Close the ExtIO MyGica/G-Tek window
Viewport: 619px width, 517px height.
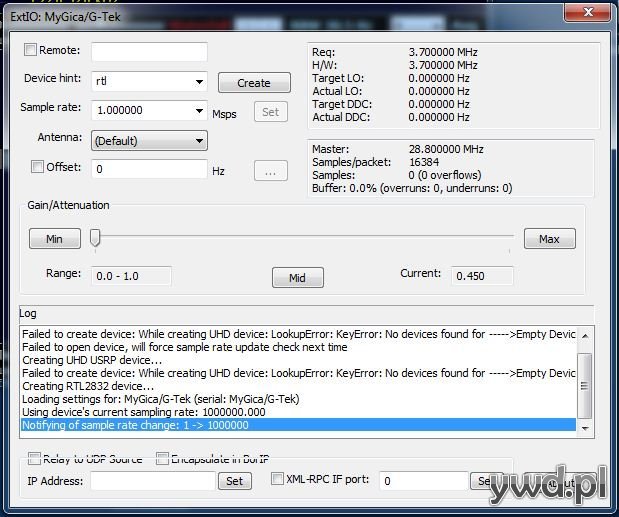pos(588,12)
